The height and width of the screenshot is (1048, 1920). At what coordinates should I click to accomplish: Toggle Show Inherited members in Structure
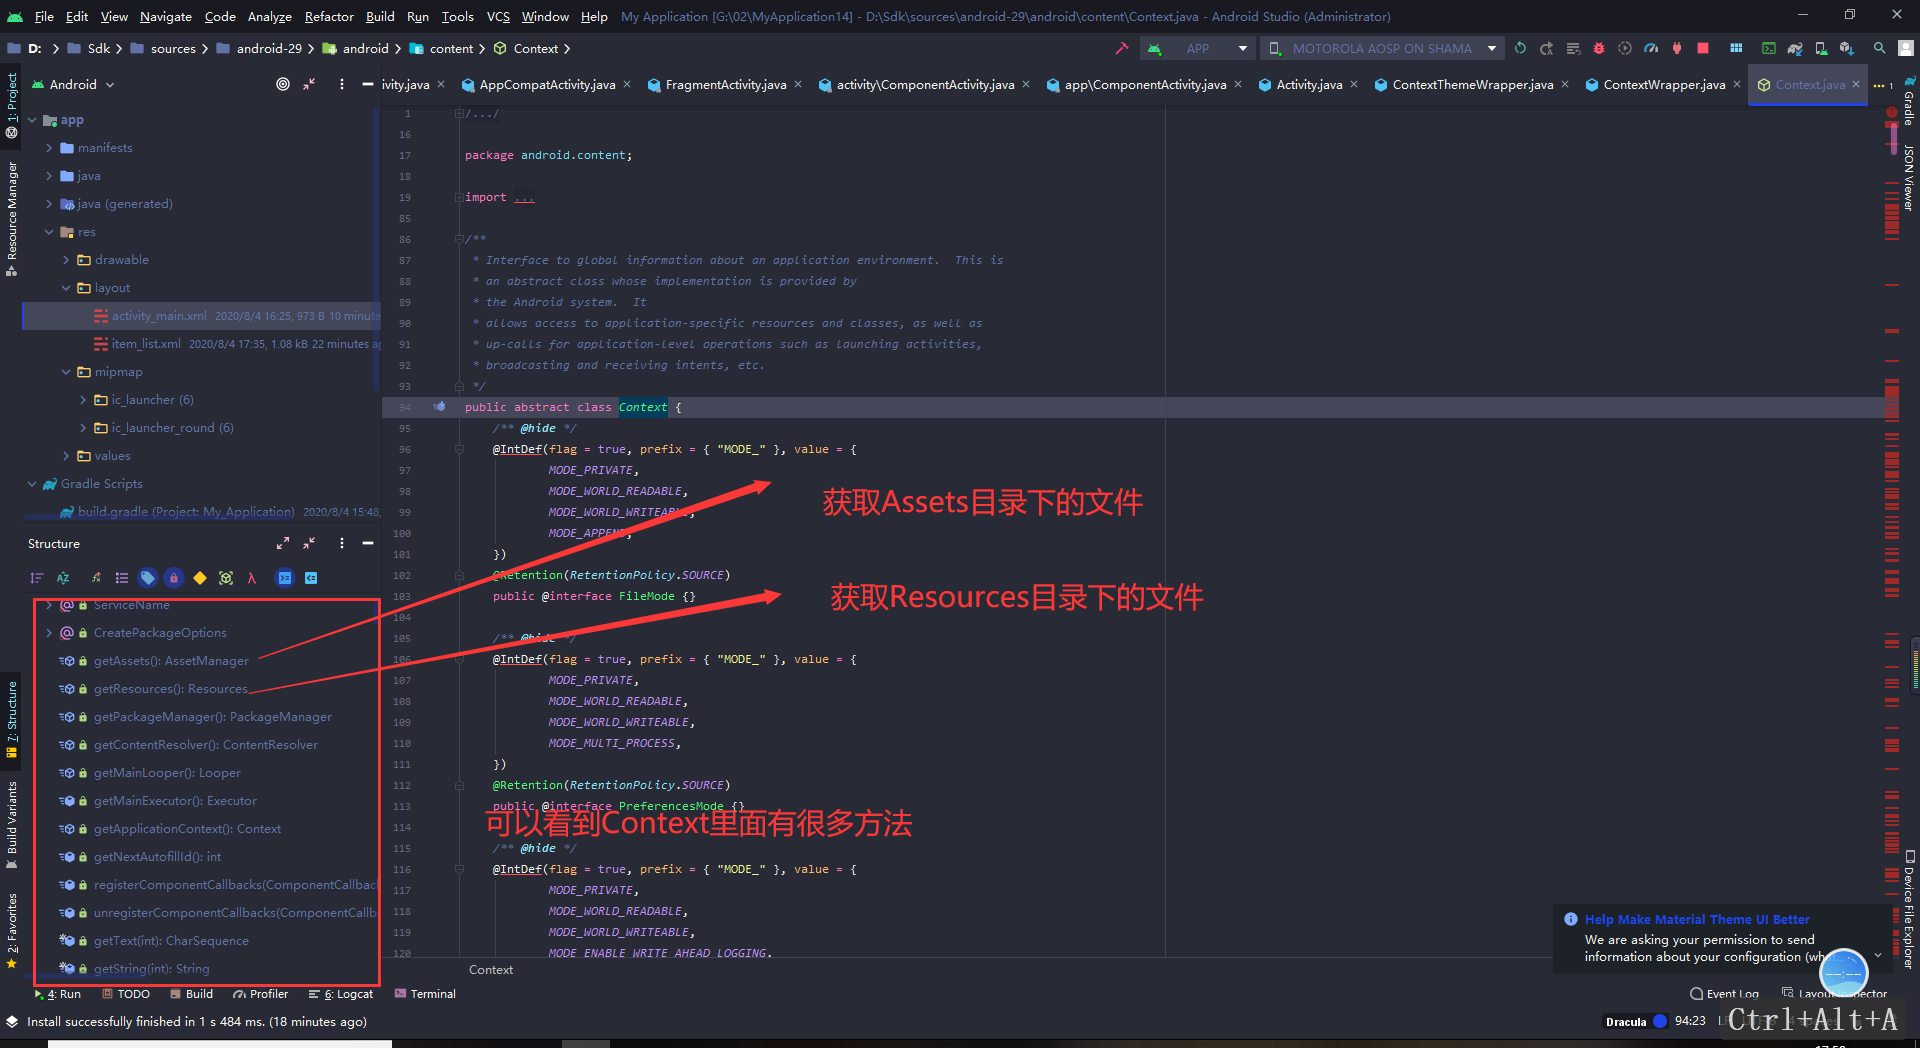[97, 578]
